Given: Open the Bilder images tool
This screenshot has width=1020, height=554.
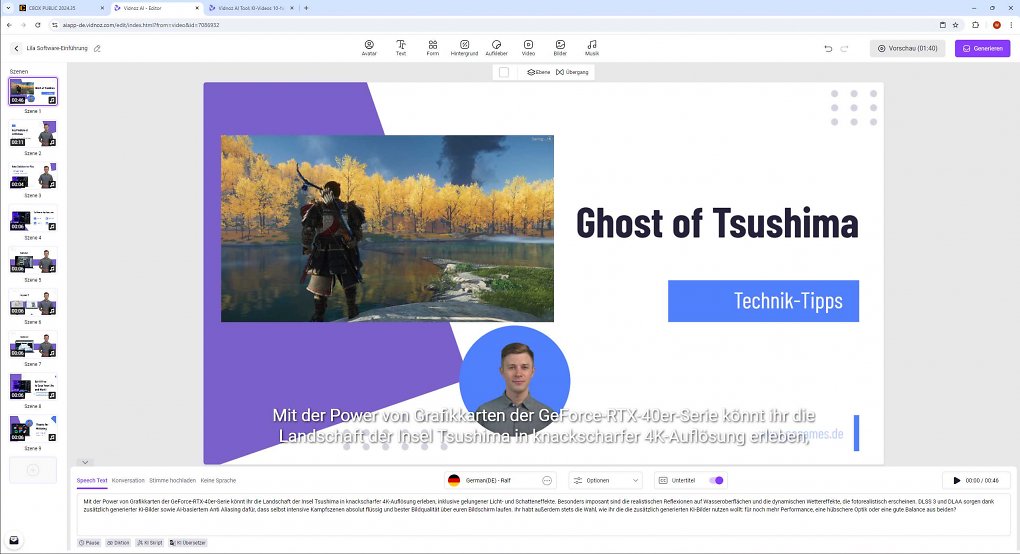Looking at the screenshot, I should (x=560, y=48).
